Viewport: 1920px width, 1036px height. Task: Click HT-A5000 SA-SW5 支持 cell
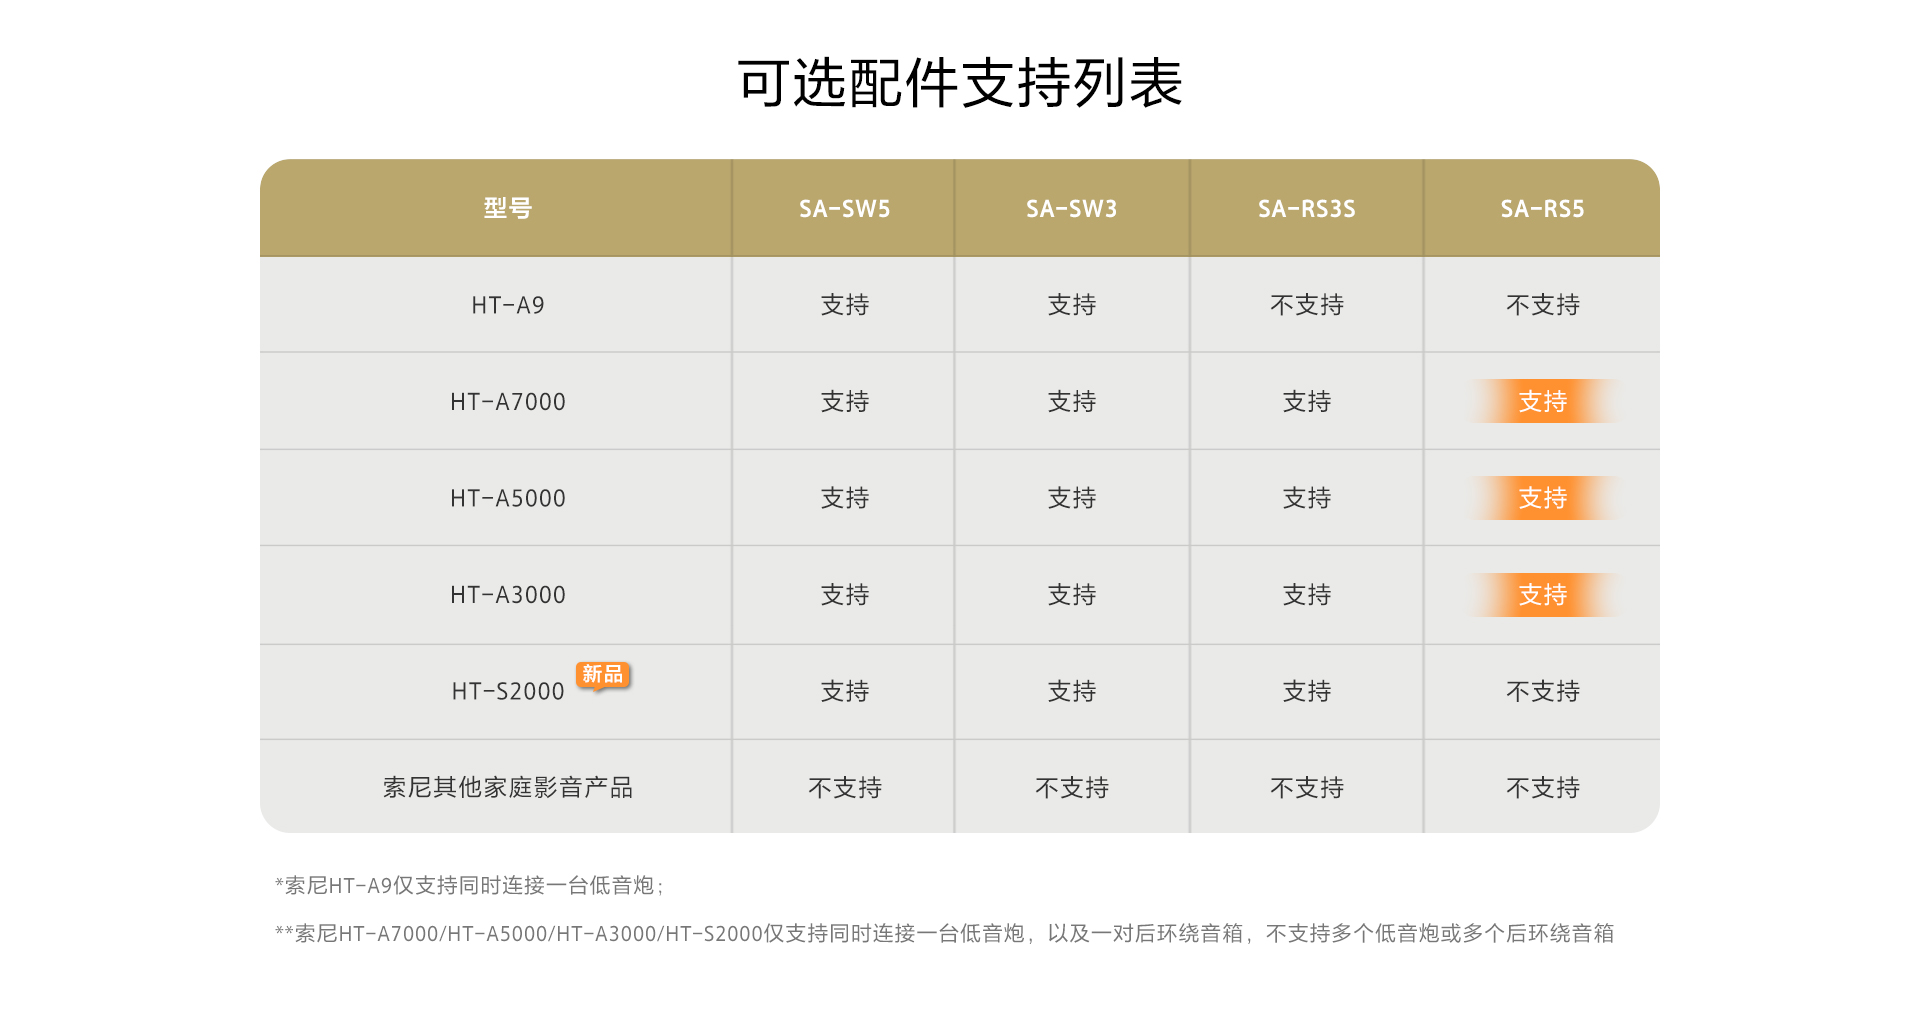pos(844,498)
